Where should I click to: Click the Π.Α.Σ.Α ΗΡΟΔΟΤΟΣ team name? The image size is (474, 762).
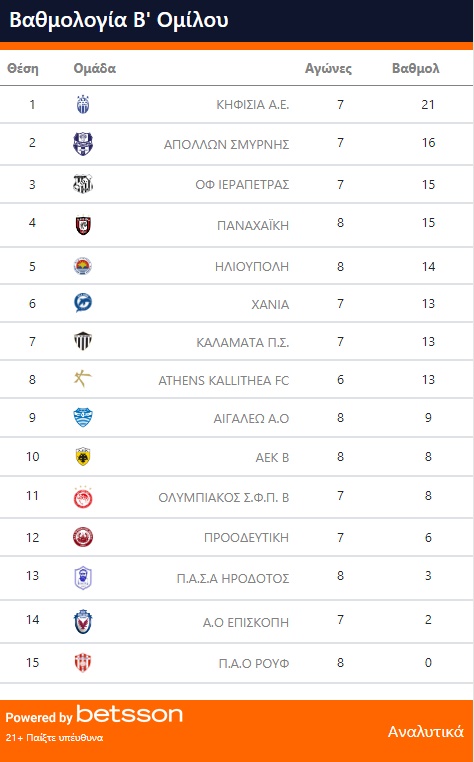coord(233,579)
